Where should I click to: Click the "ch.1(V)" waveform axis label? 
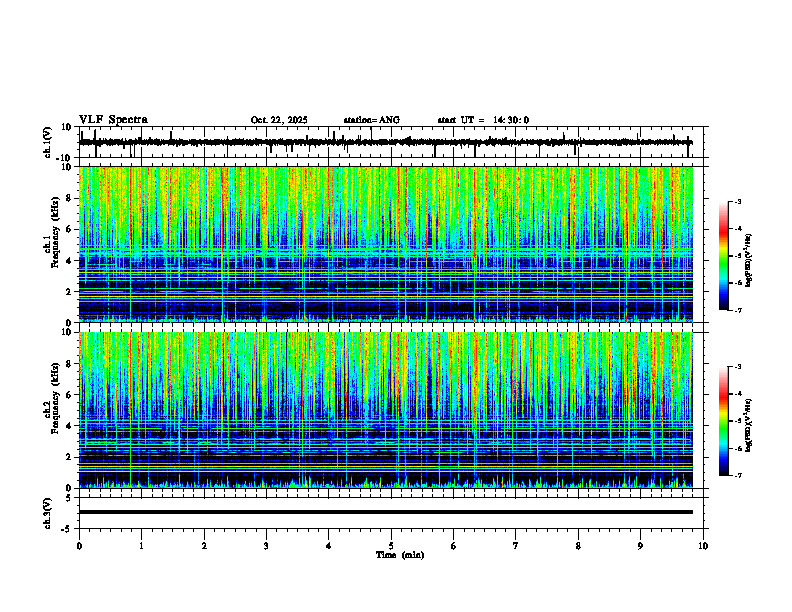tap(48, 142)
